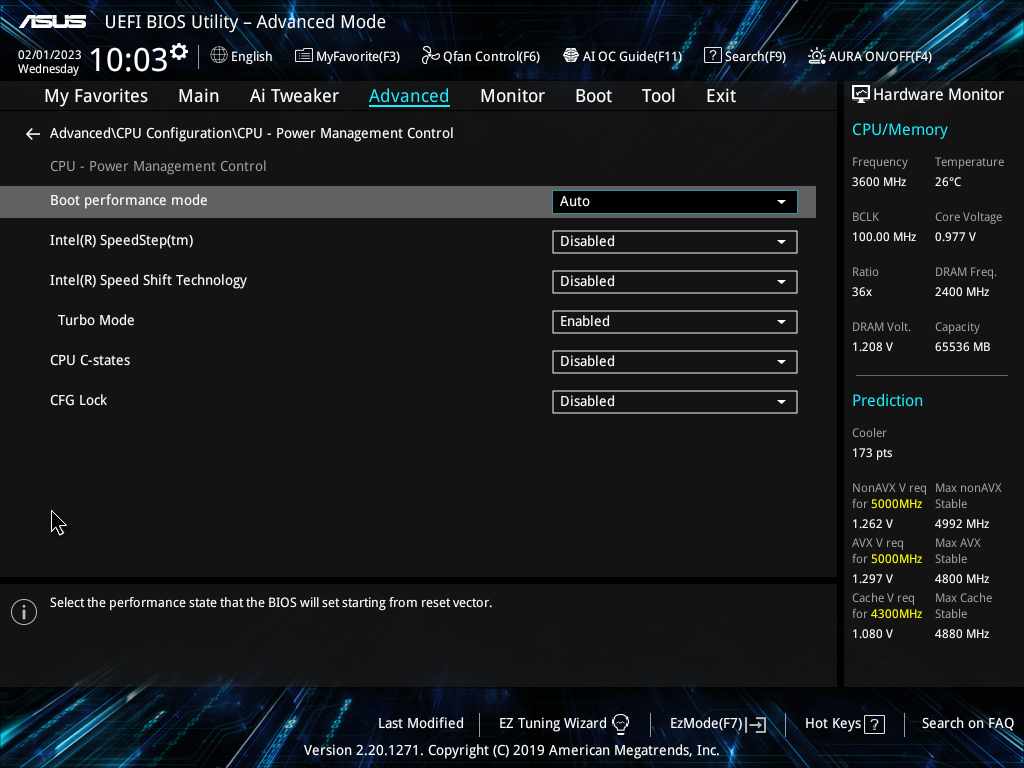Switch to the Tool tab
Image resolution: width=1024 pixels, height=768 pixels.
coord(658,96)
